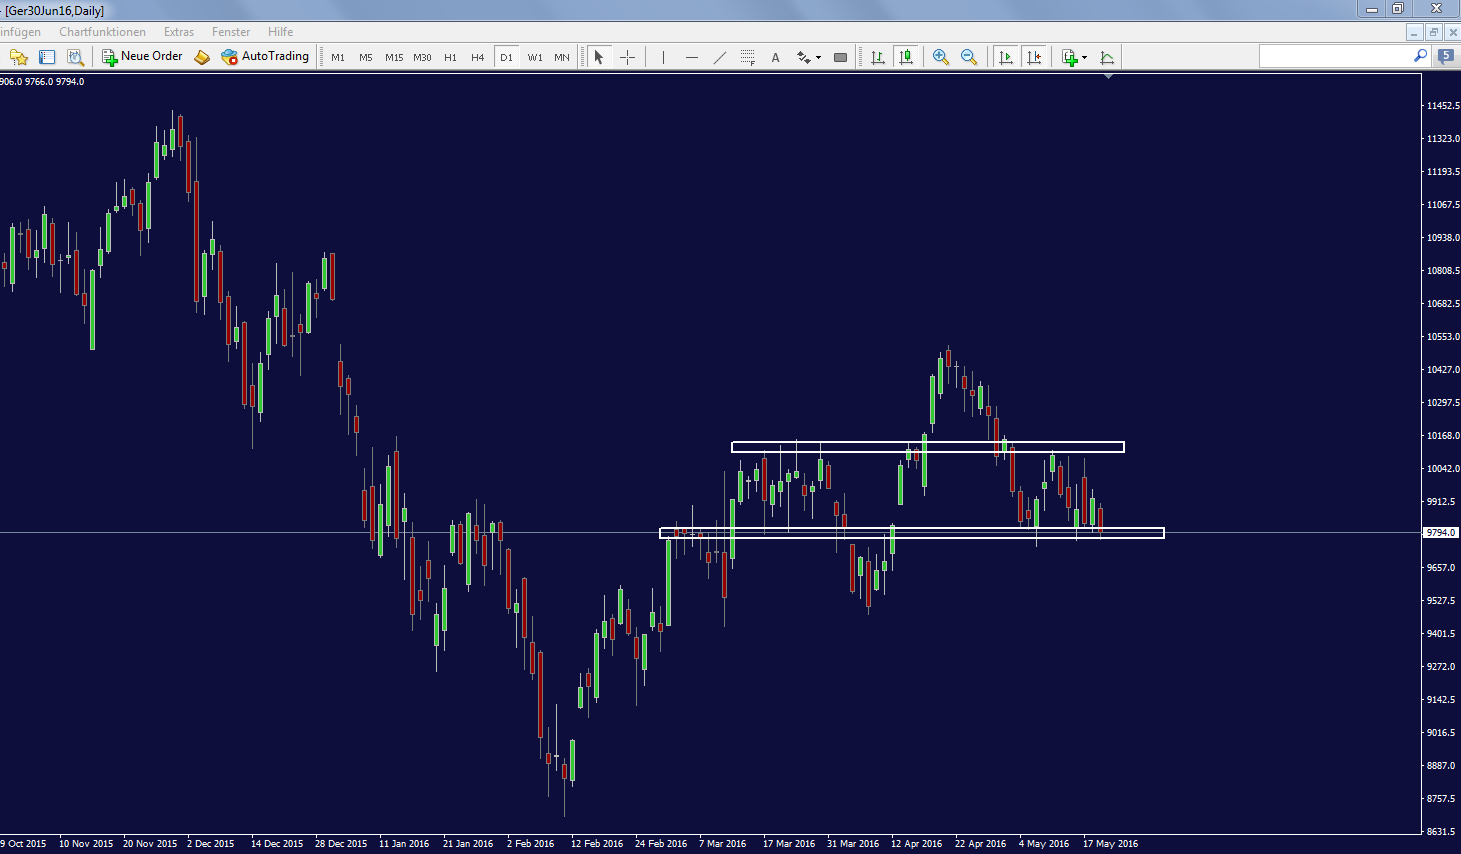Click the arrows object icon
The image size is (1461, 854).
[x=803, y=57]
